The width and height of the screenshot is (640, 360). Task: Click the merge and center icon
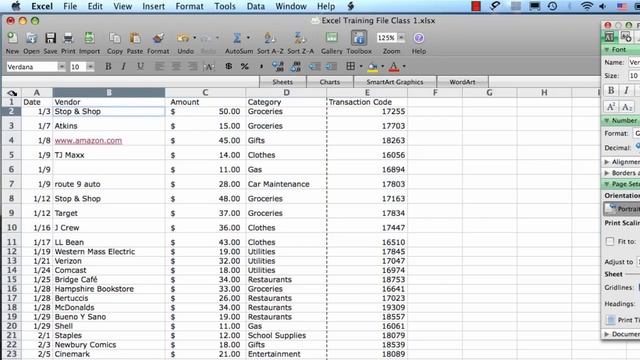[209, 66]
